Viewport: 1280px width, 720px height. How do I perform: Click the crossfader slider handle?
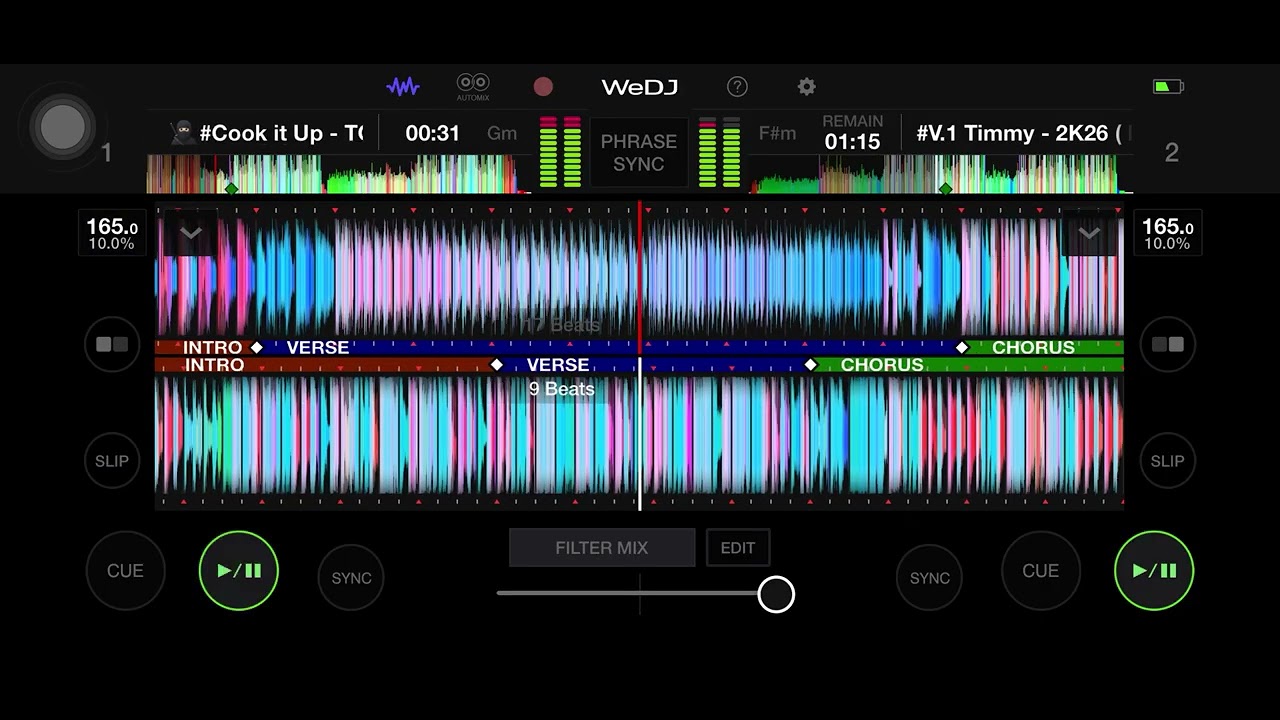point(776,594)
